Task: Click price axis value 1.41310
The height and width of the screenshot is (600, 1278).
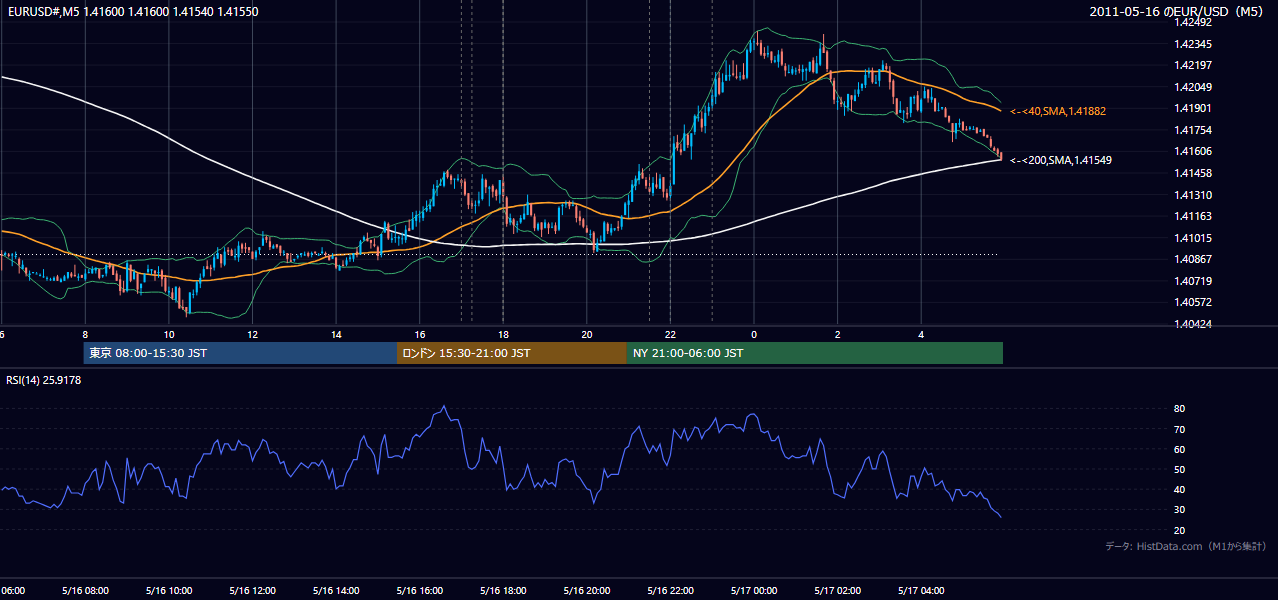Action: (x=1193, y=195)
